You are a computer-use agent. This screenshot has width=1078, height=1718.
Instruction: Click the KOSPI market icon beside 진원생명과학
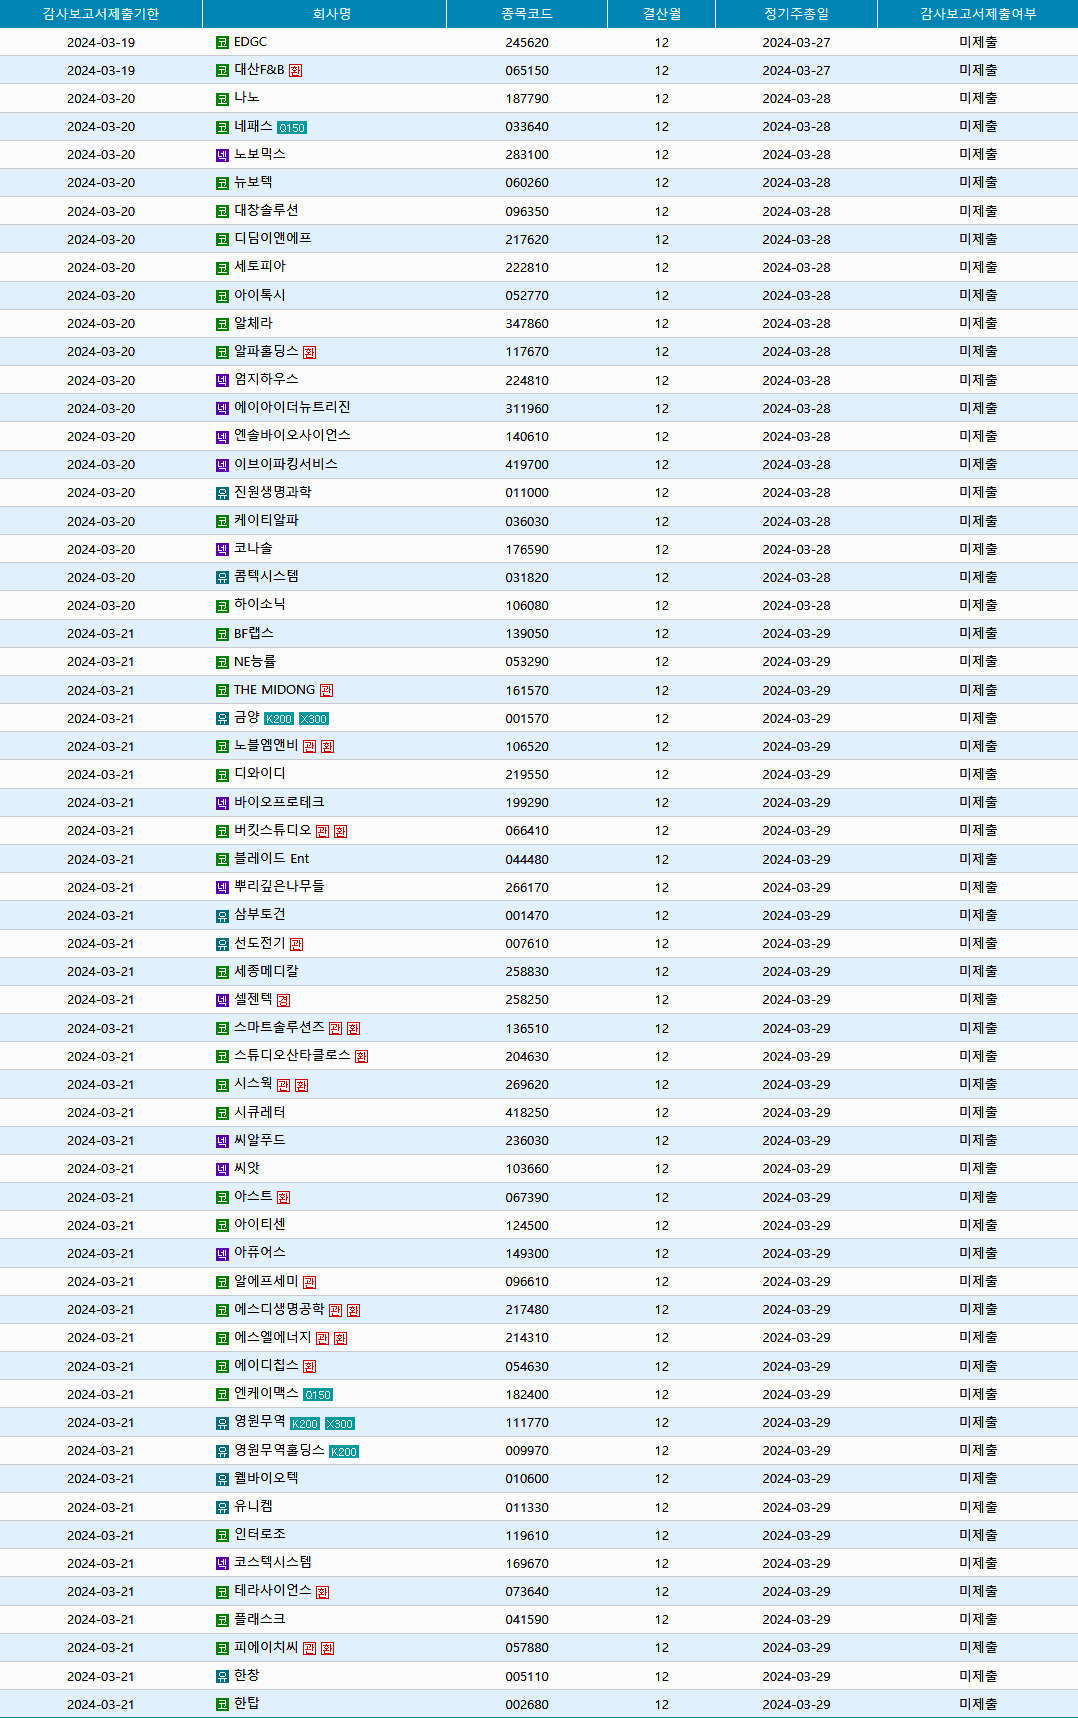click(223, 494)
